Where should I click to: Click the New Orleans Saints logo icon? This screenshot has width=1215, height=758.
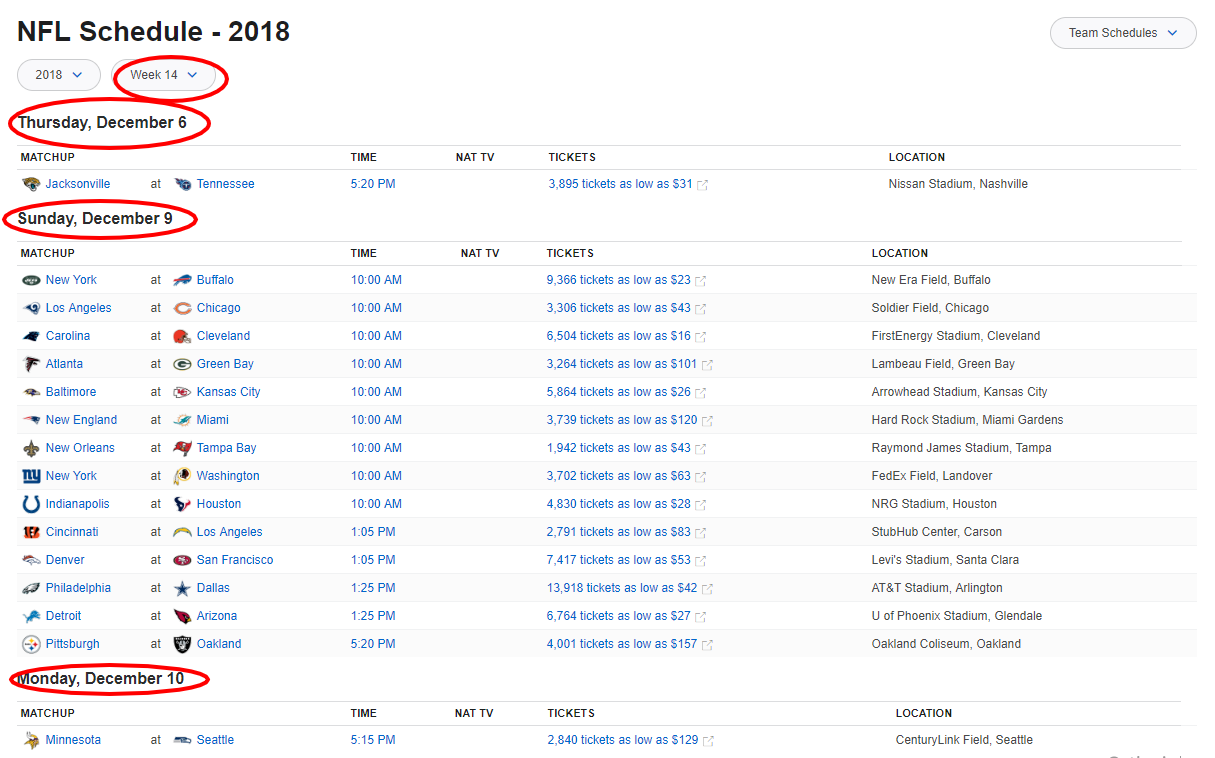[x=31, y=448]
